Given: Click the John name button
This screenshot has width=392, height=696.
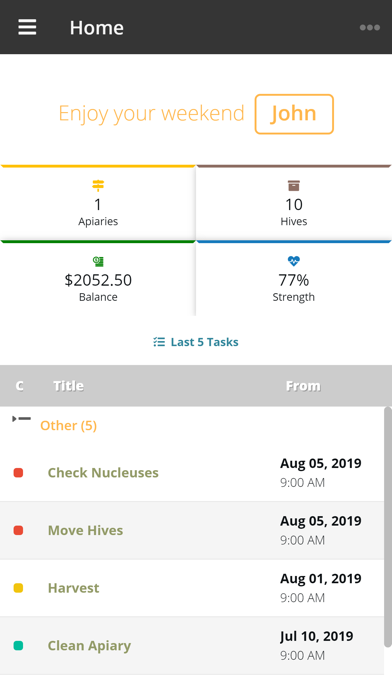Looking at the screenshot, I should tap(294, 114).
